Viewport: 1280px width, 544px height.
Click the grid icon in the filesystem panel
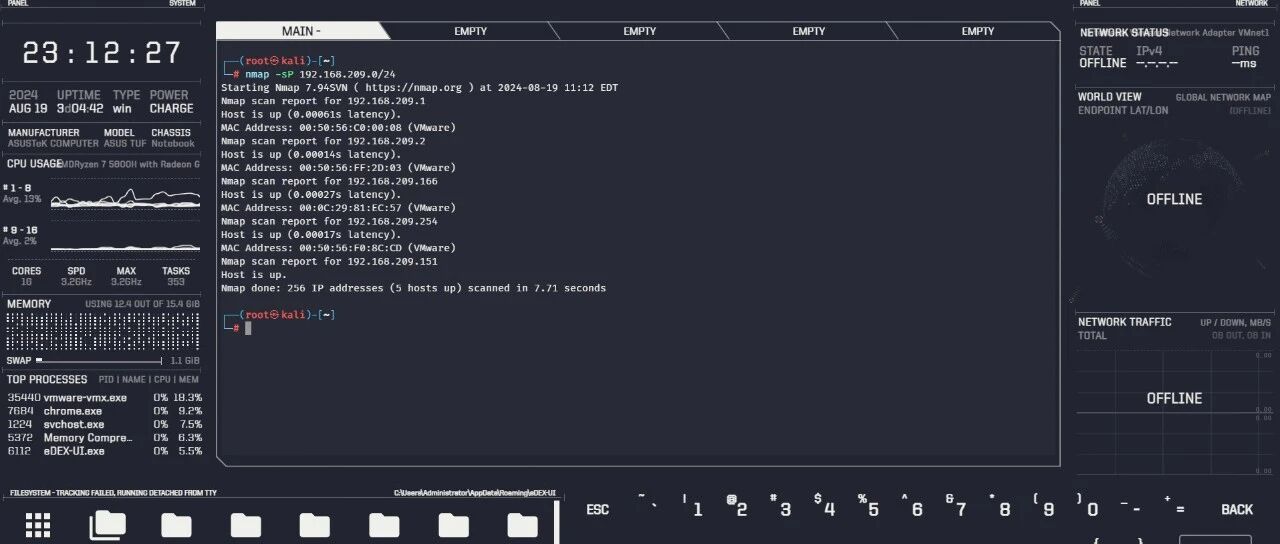[x=38, y=525]
